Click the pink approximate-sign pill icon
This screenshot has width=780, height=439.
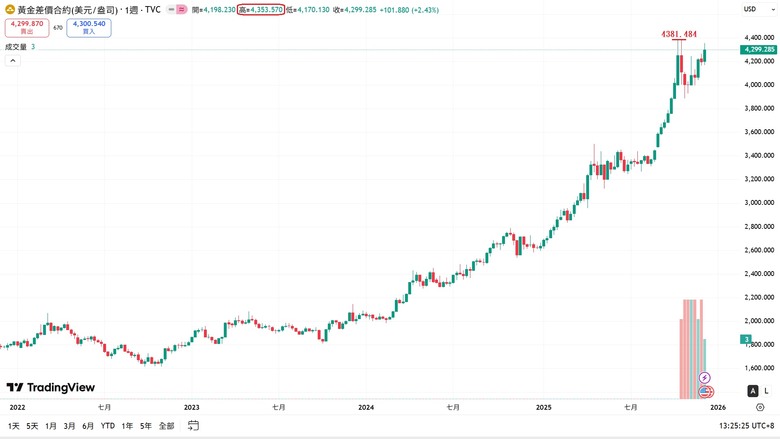(182, 9)
